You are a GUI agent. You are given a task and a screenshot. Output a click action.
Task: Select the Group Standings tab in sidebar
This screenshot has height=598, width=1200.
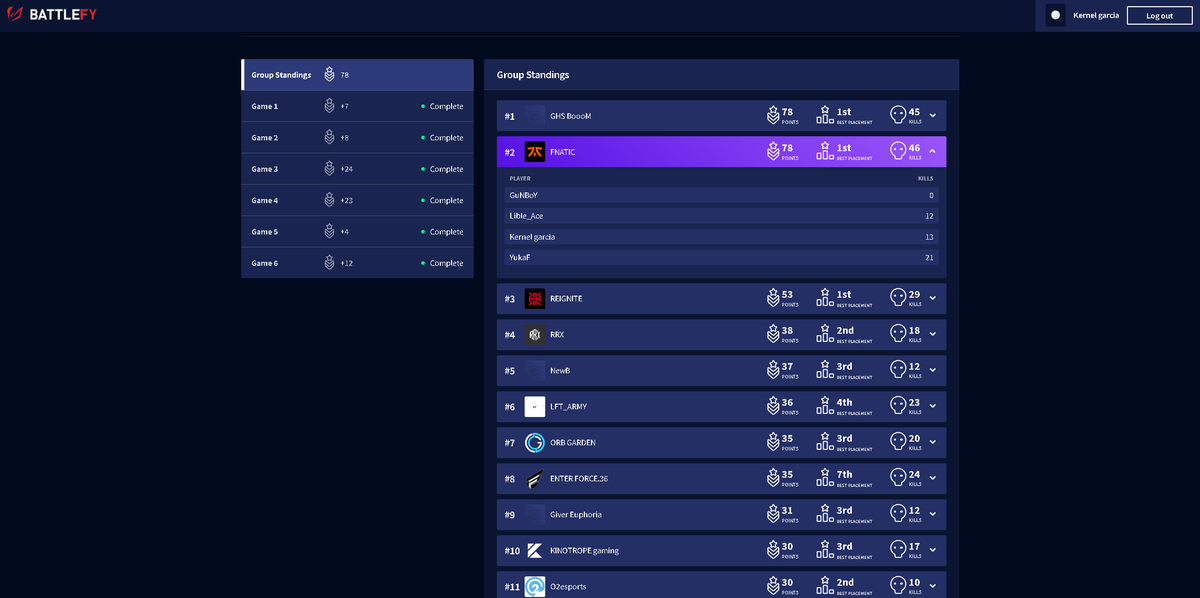357,75
